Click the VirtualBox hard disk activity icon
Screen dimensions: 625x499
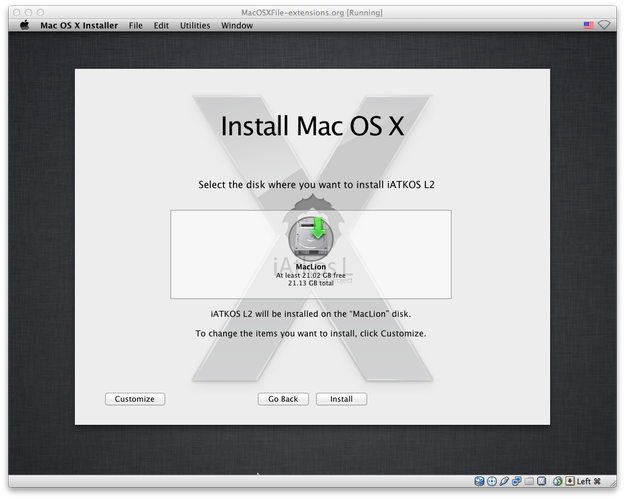coord(479,481)
